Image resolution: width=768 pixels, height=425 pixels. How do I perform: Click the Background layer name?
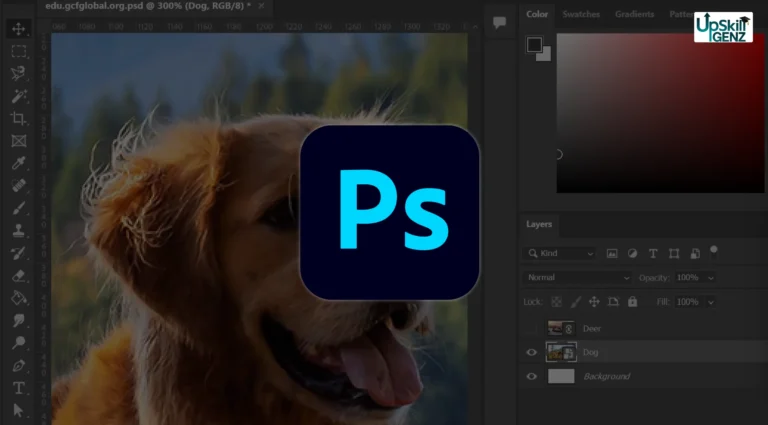606,377
